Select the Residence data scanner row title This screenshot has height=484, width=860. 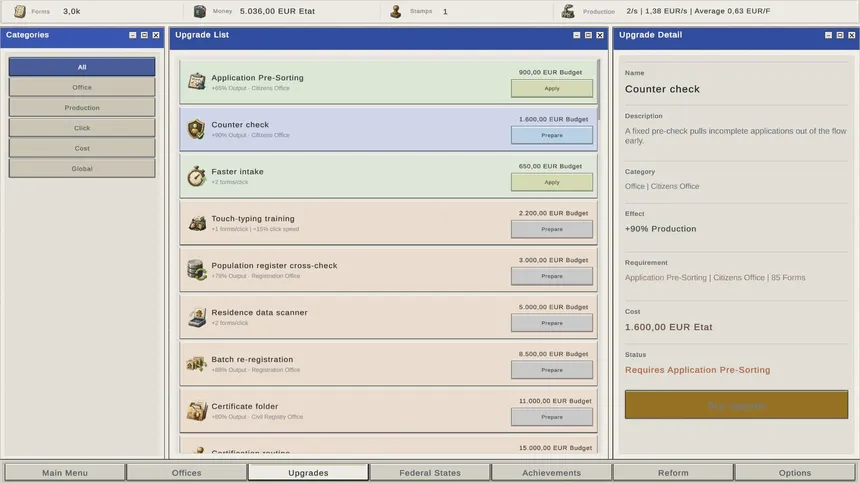[259, 312]
